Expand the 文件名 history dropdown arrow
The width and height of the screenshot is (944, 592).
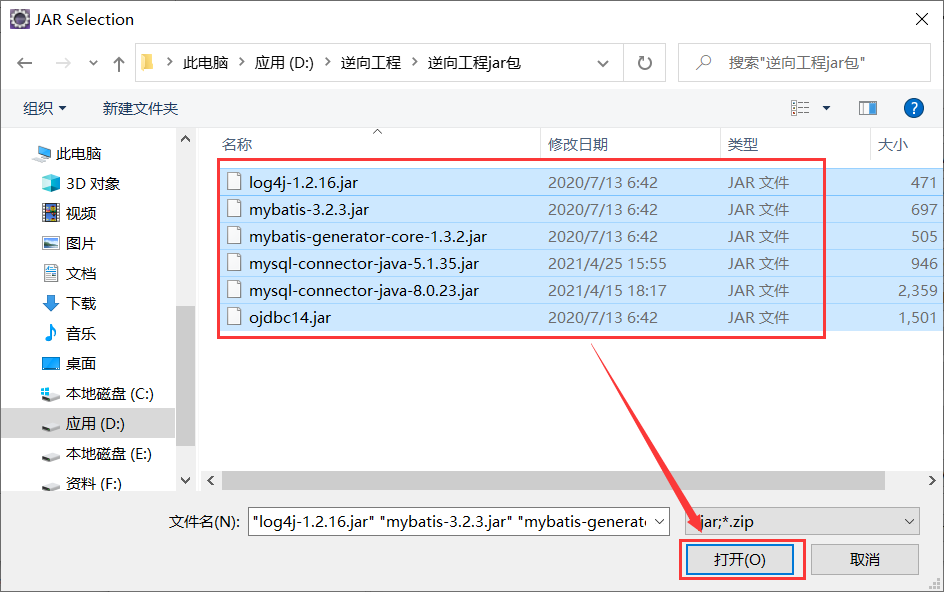[660, 522]
